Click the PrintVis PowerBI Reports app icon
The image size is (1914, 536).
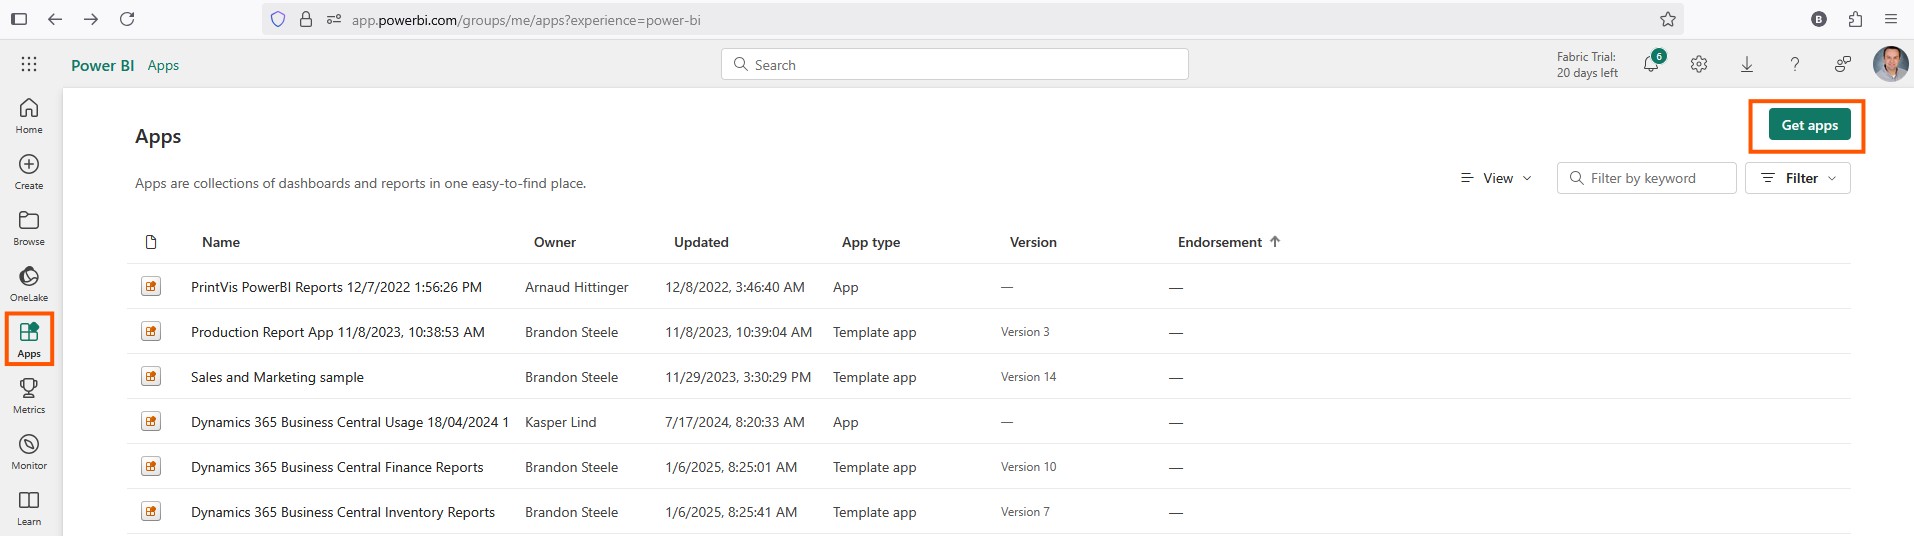[x=151, y=286]
